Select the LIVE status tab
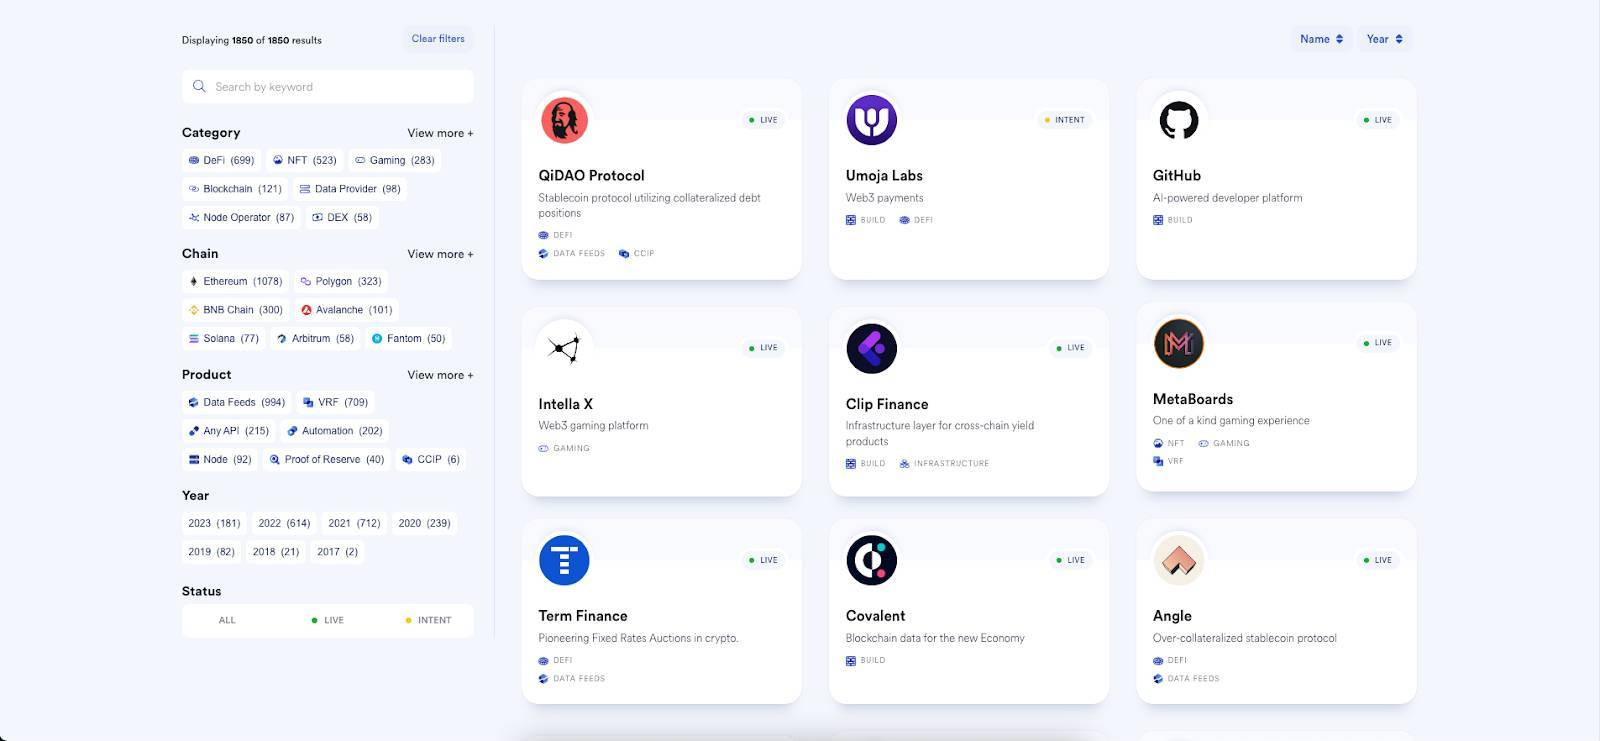Image resolution: width=1600 pixels, height=741 pixels. click(327, 620)
